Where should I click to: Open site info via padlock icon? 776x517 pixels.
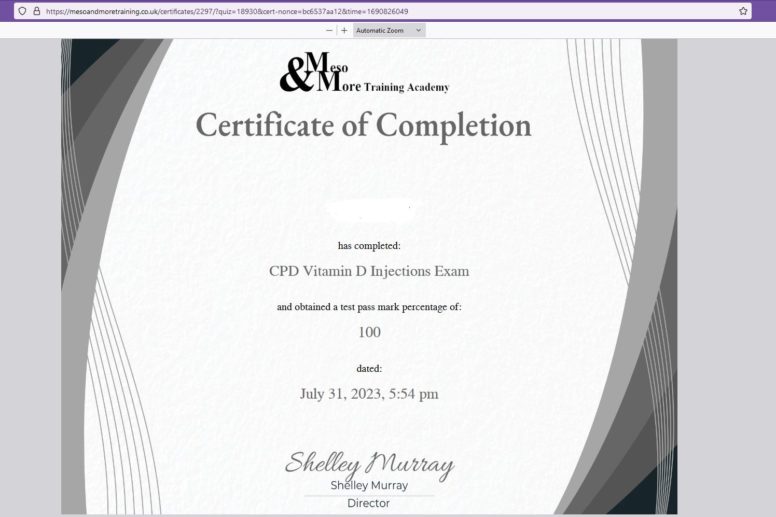pyautogui.click(x=37, y=11)
